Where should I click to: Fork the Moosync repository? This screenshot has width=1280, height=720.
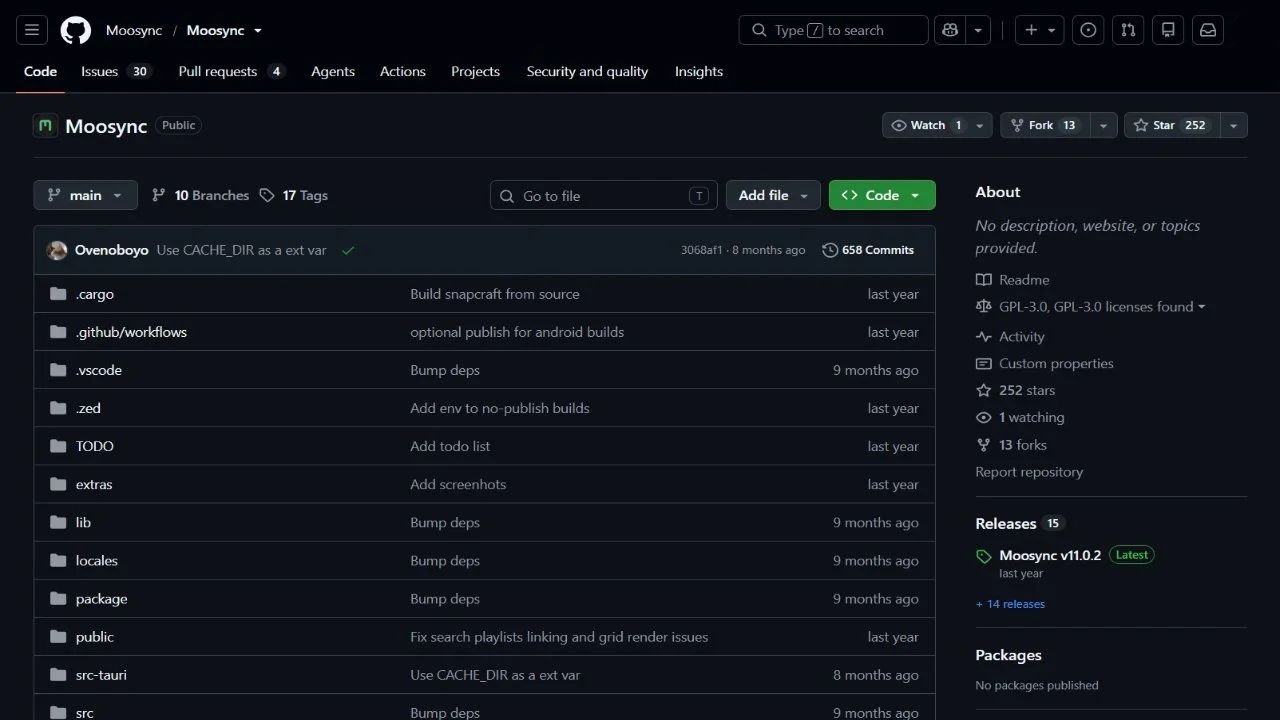pyautogui.click(x=1045, y=125)
